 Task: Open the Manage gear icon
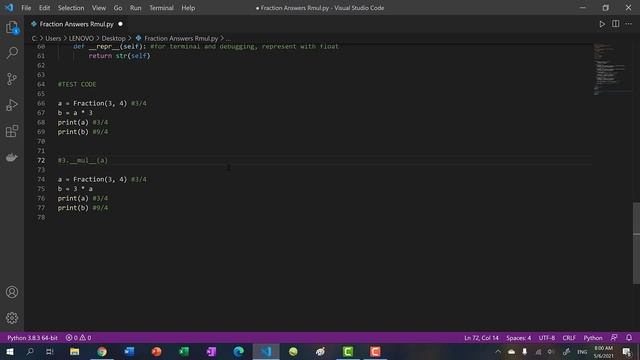[12, 318]
